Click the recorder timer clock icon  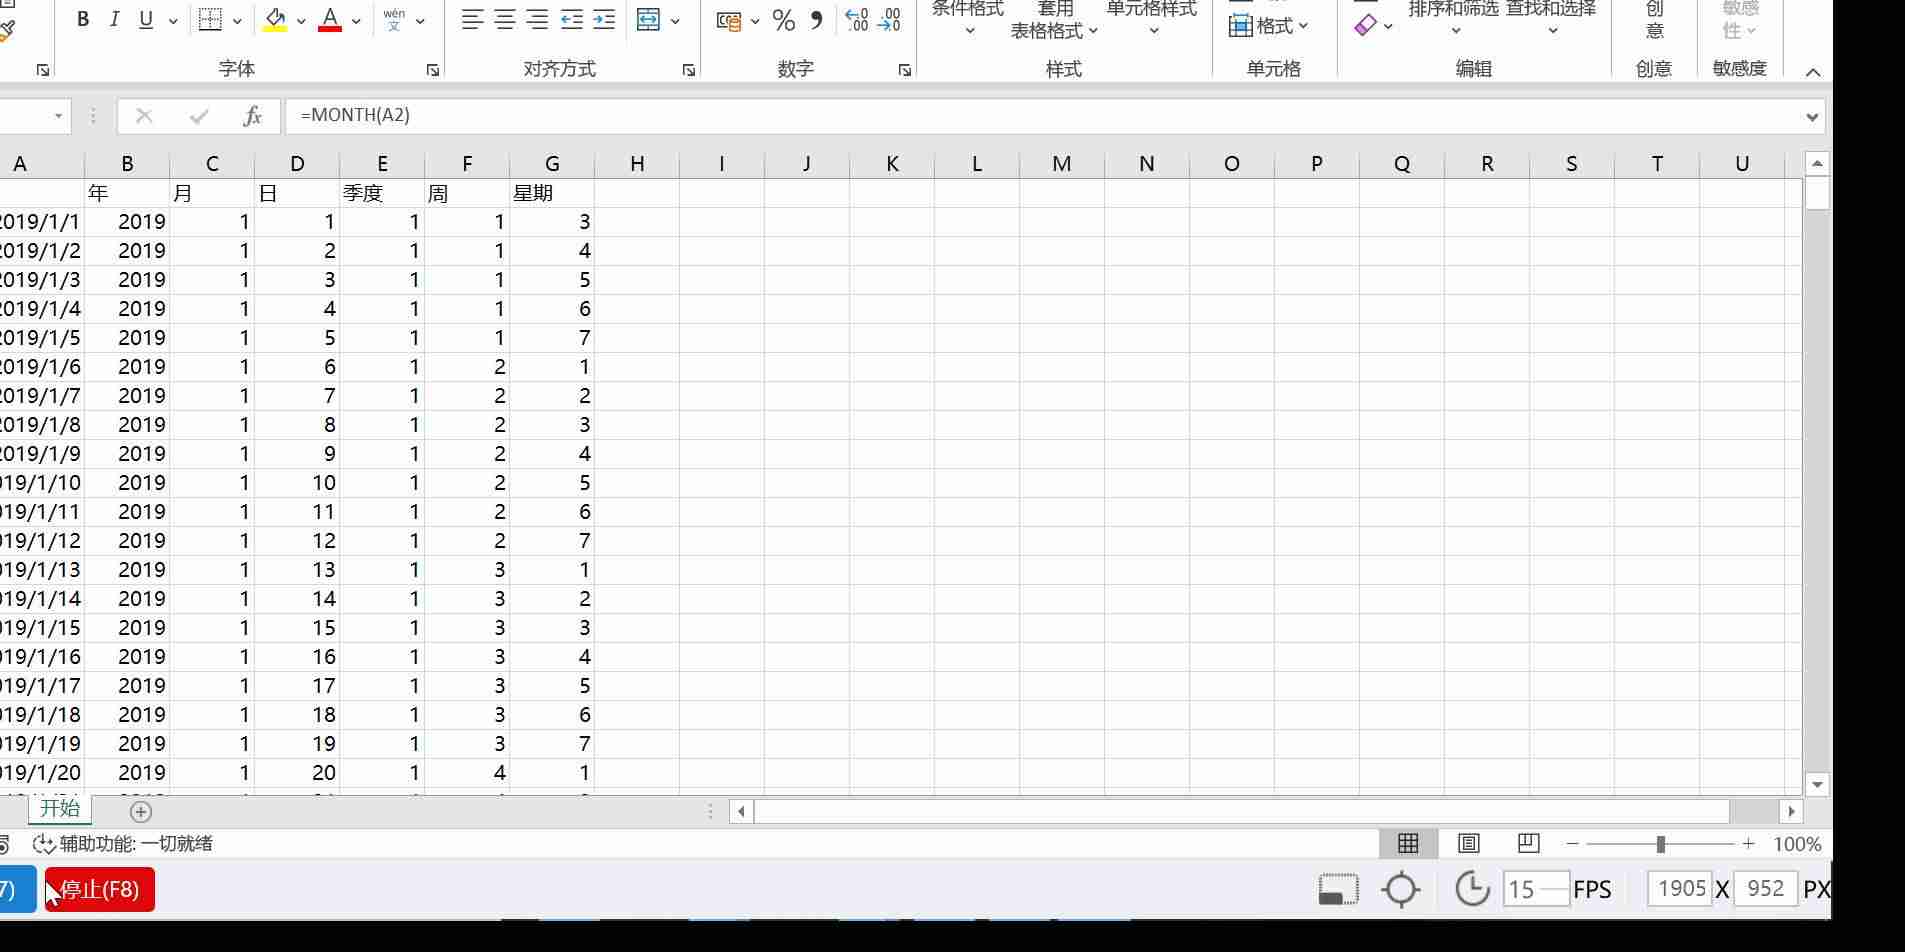coord(1472,888)
